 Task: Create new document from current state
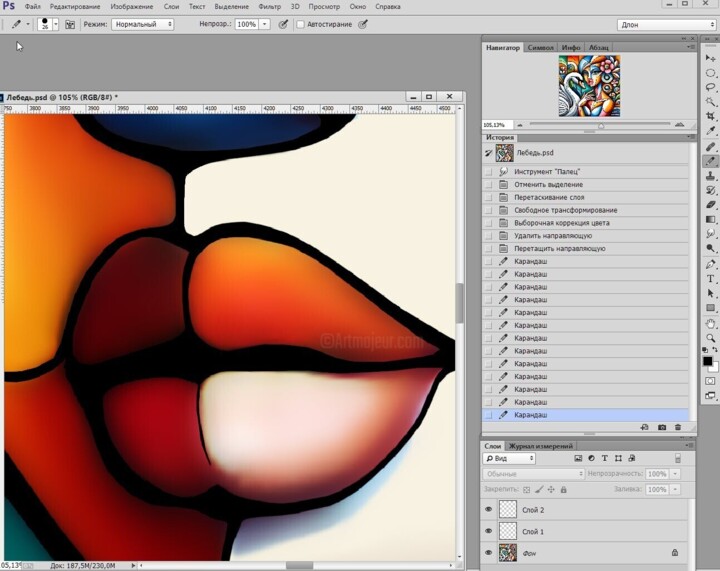tap(645, 427)
